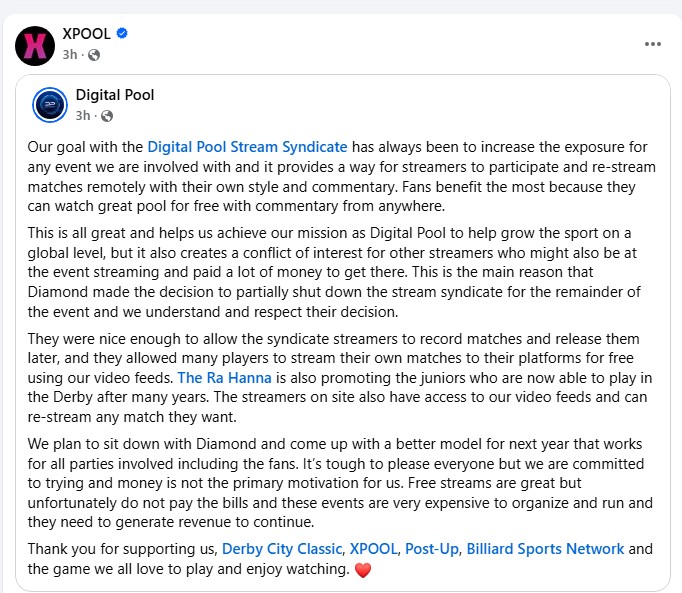This screenshot has height=593, width=682.
Task: Visit the Derby City Classic page link
Action: (282, 549)
